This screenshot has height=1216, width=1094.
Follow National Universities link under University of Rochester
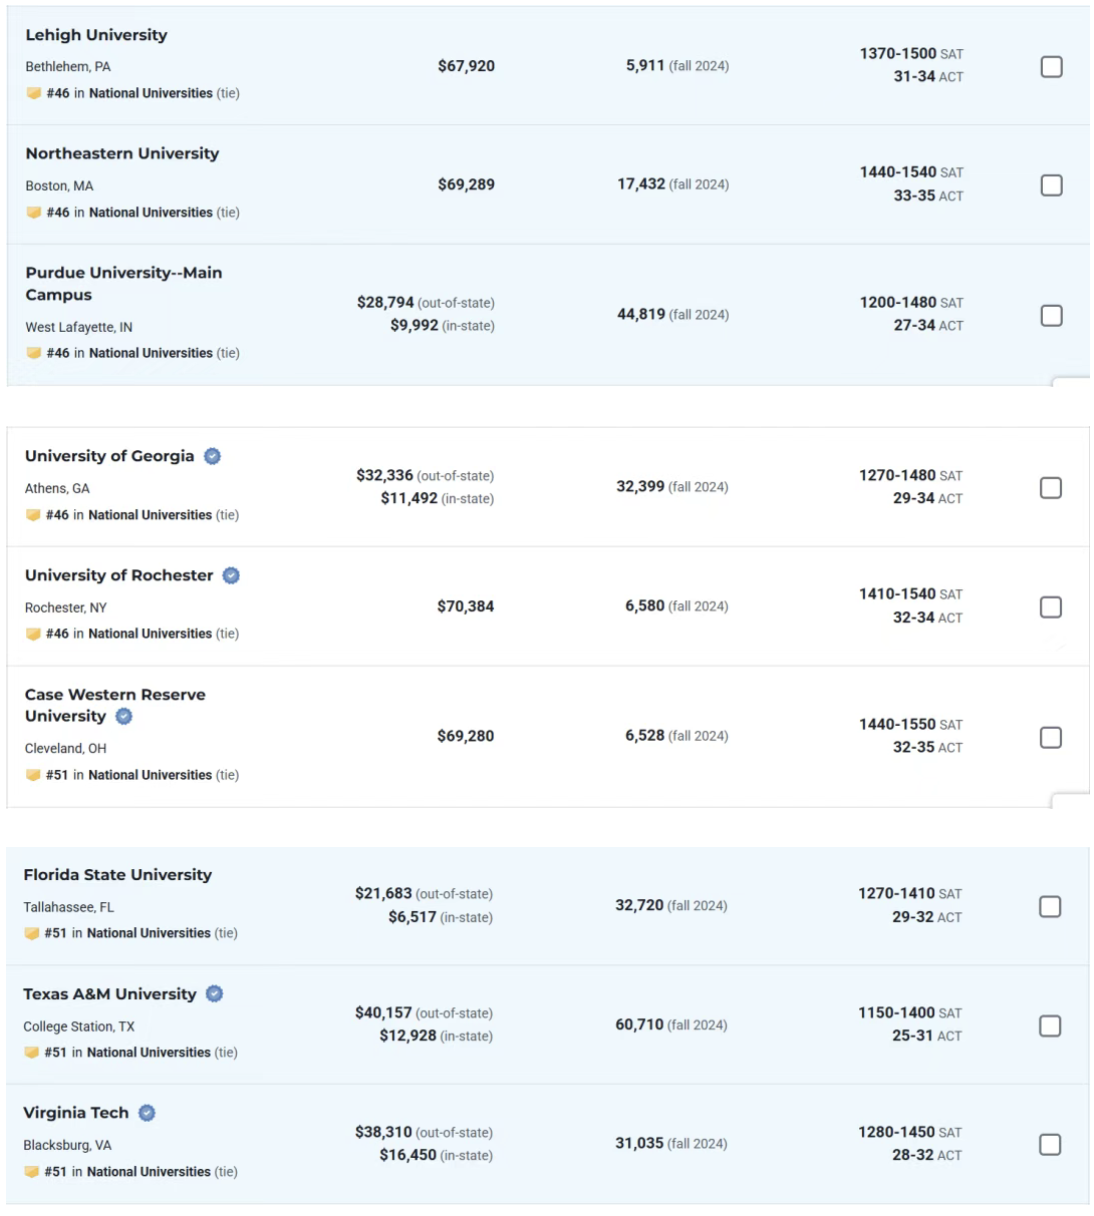click(x=150, y=634)
